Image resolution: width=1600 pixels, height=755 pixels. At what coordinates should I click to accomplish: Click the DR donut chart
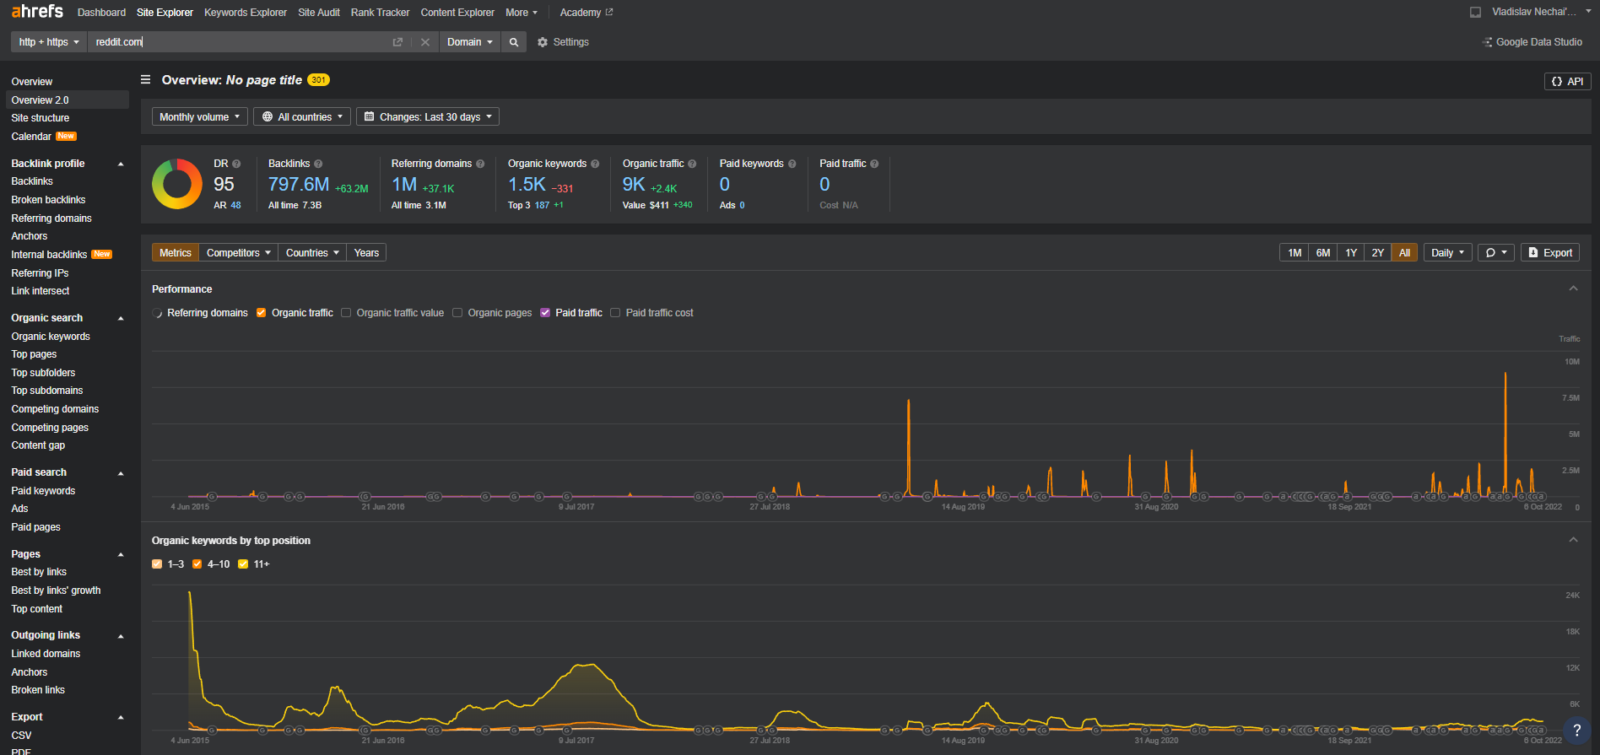(177, 184)
